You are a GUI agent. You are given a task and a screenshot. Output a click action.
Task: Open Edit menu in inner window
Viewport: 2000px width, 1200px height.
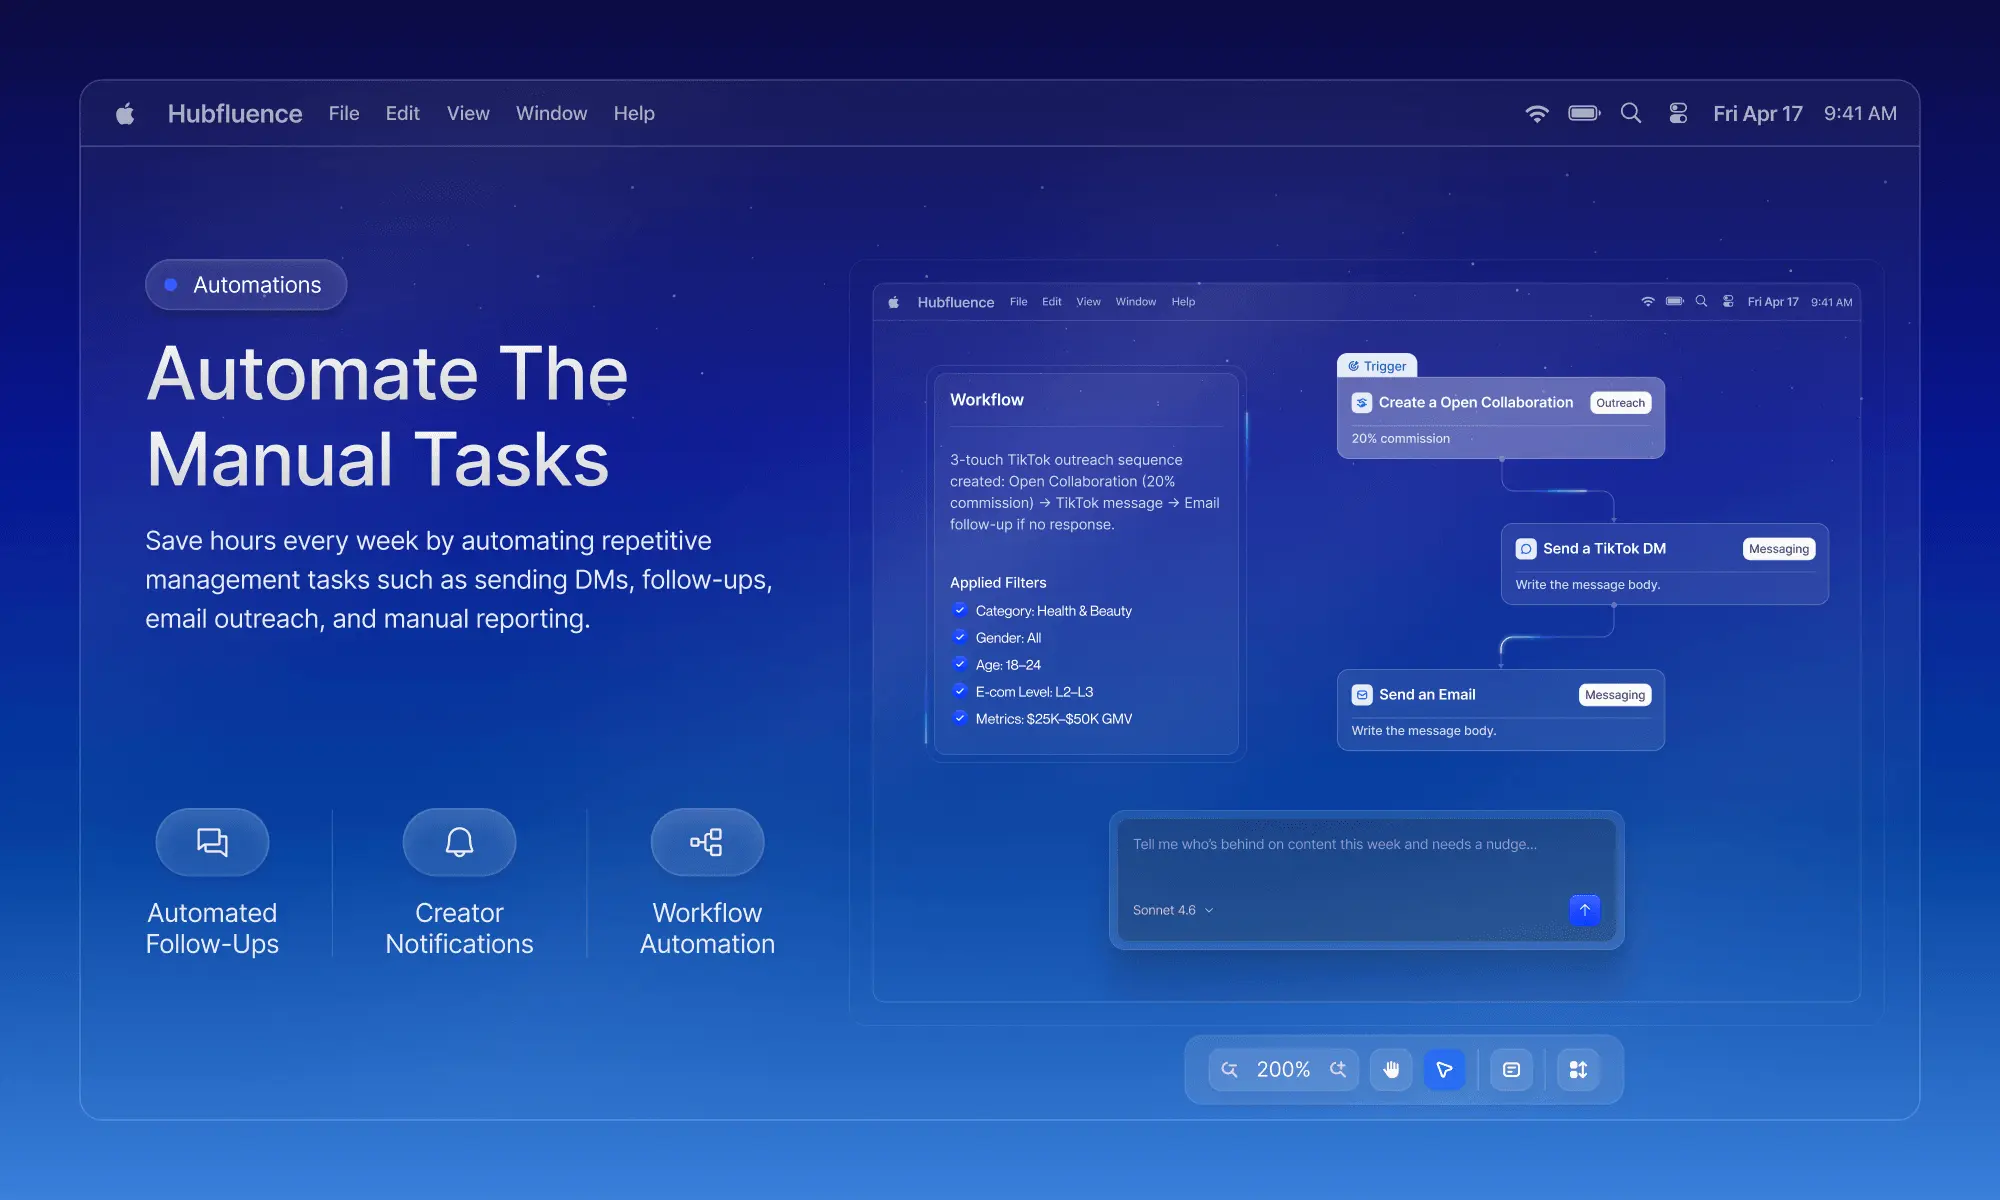click(1052, 302)
